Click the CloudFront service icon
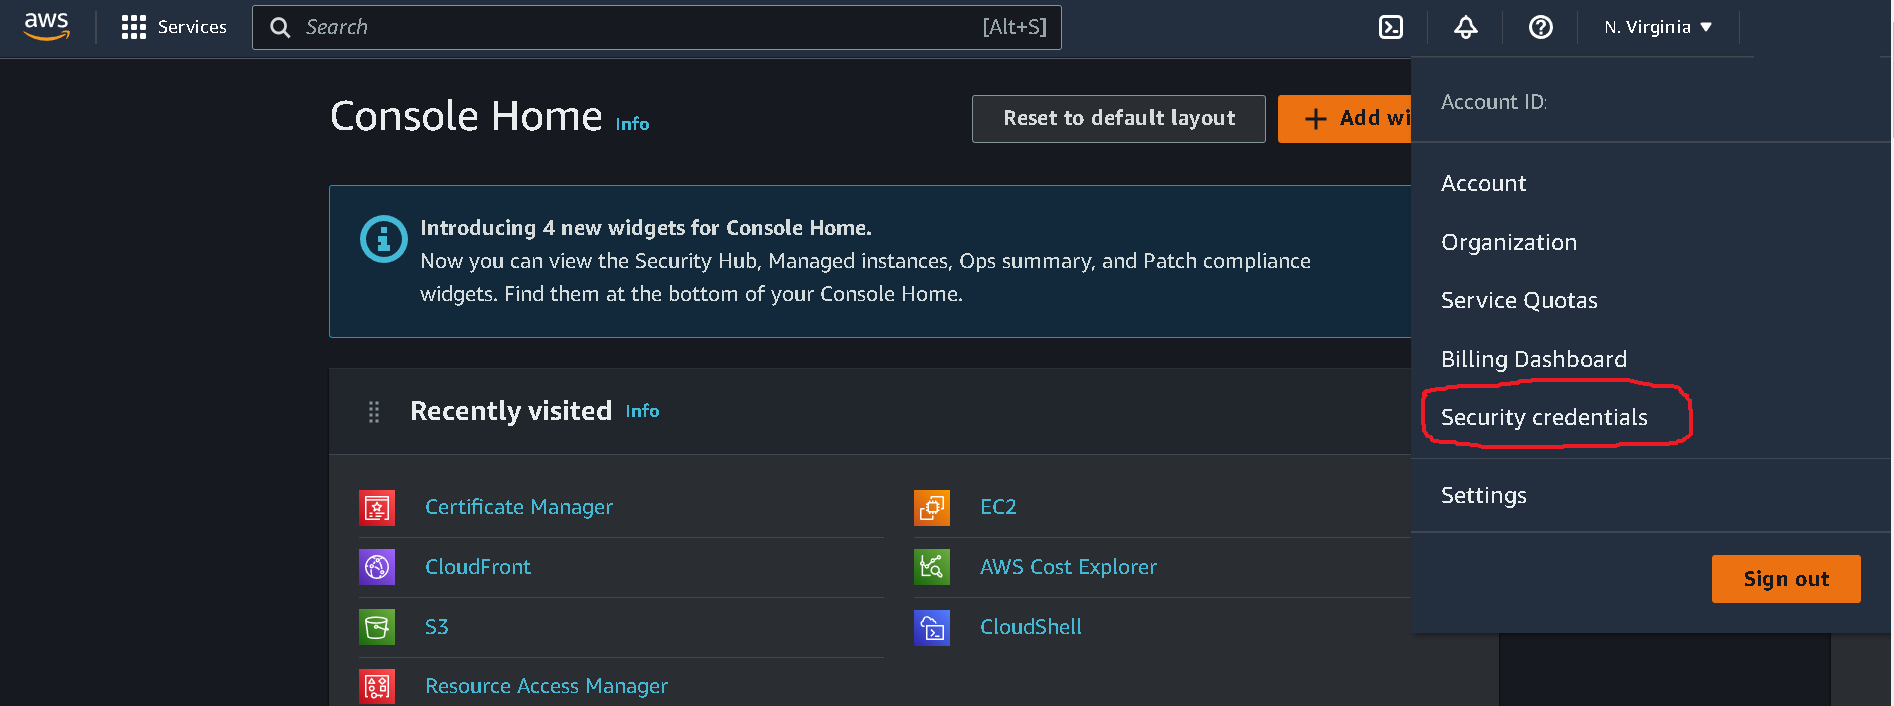The width and height of the screenshot is (1894, 706). 377,567
